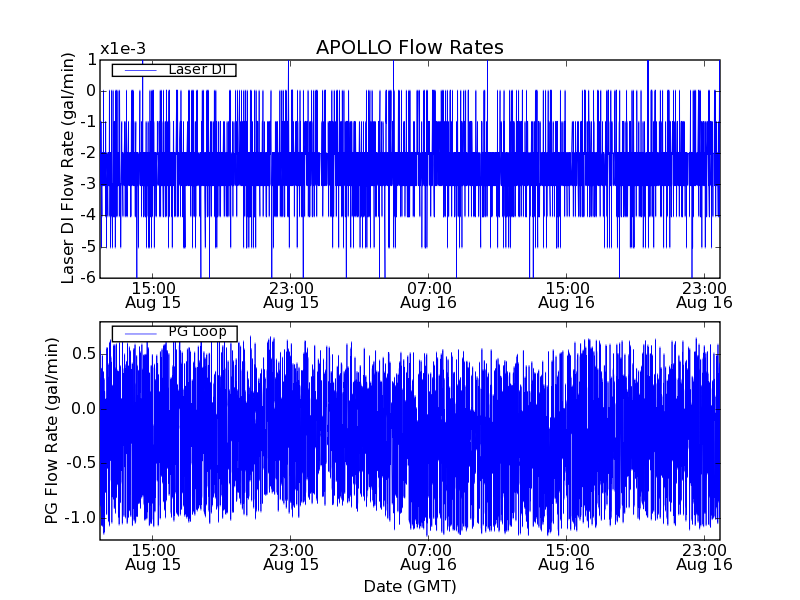Click the blue line sample in PG Loop legend
This screenshot has height=600, width=800.
pyautogui.click(x=140, y=333)
